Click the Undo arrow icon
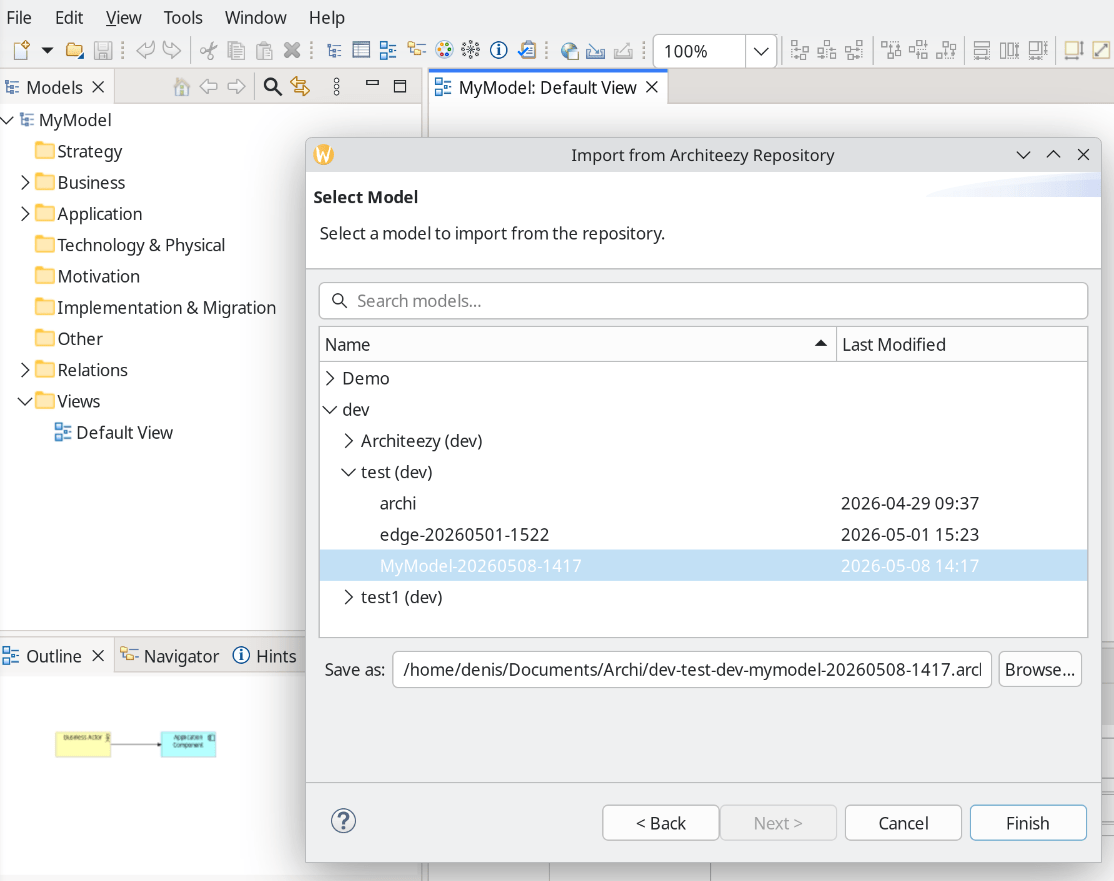Image resolution: width=1114 pixels, height=881 pixels. (x=145, y=50)
